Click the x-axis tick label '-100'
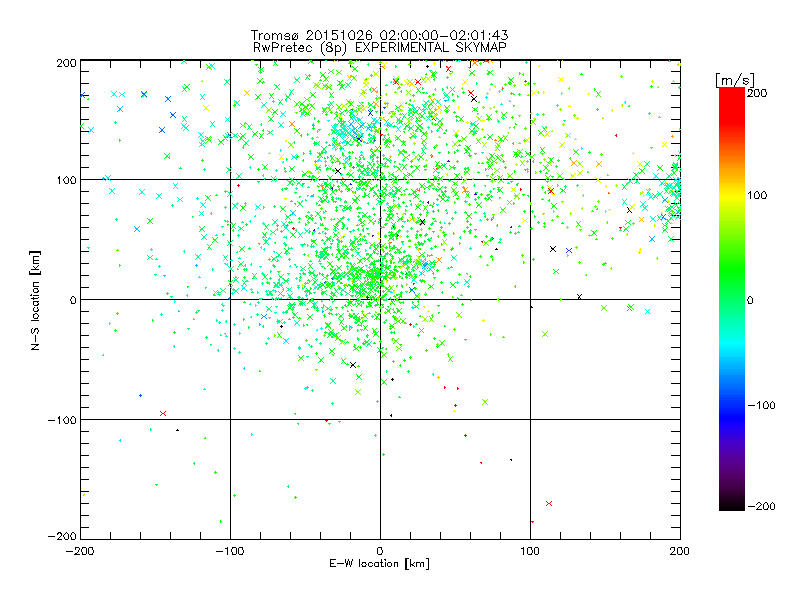 230,551
